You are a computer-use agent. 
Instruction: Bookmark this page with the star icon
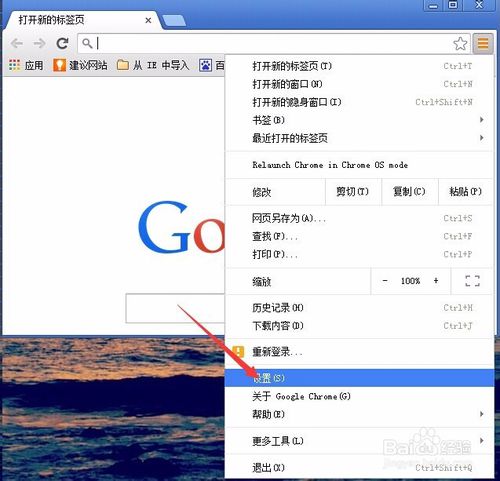(x=460, y=44)
